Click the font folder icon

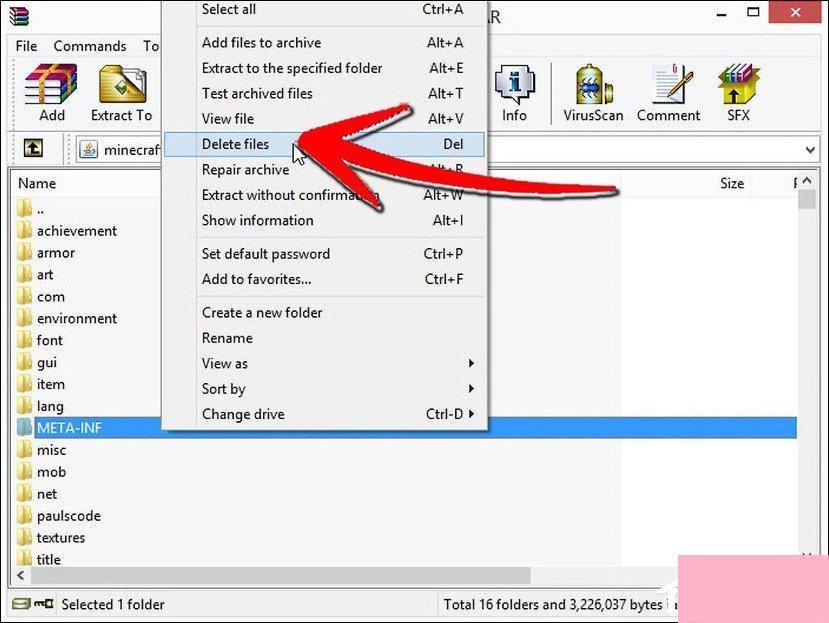24,340
